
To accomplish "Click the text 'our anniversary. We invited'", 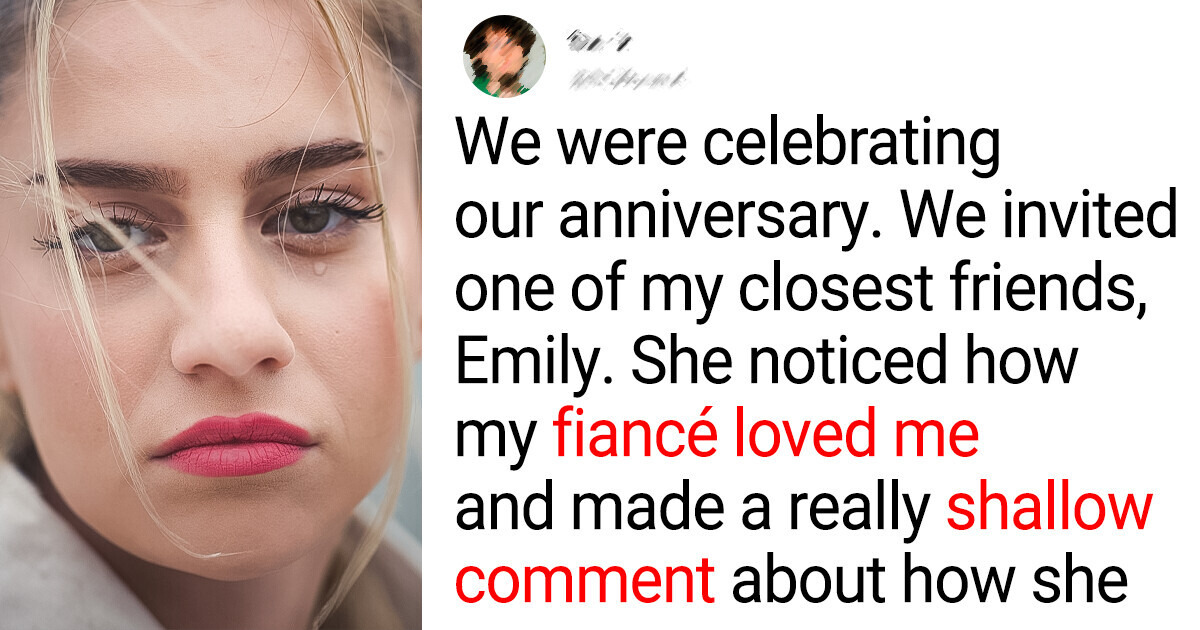I will [816, 219].
